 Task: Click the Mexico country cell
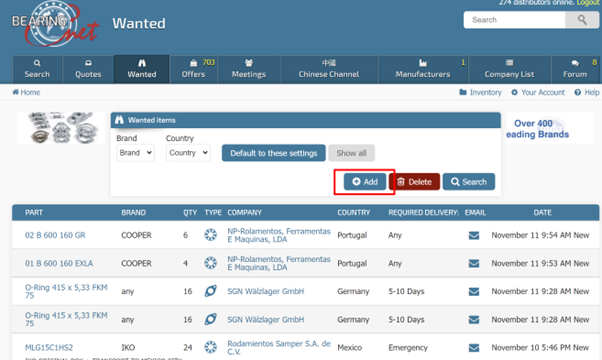(350, 348)
